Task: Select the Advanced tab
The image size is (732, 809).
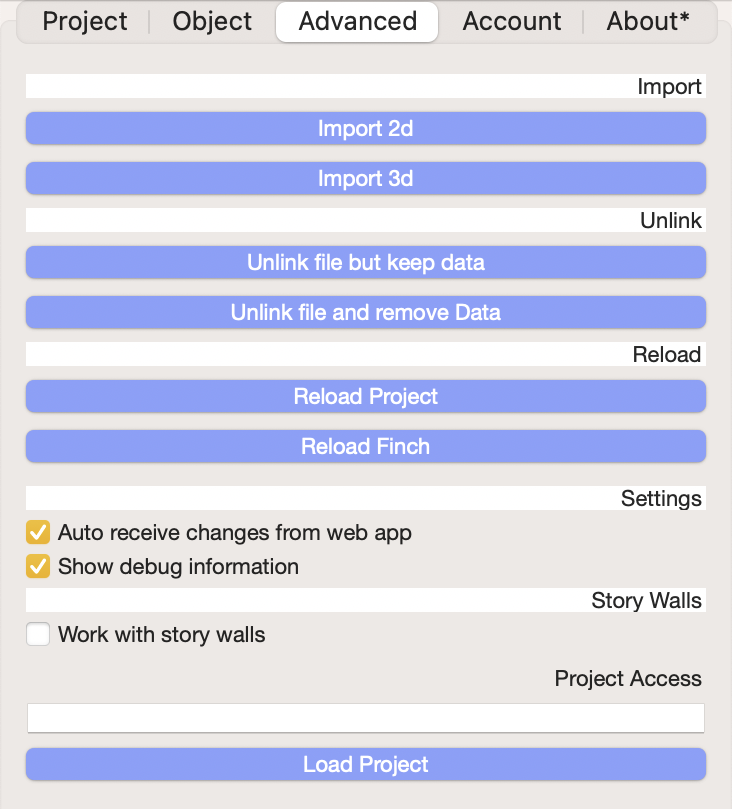Action: click(357, 21)
